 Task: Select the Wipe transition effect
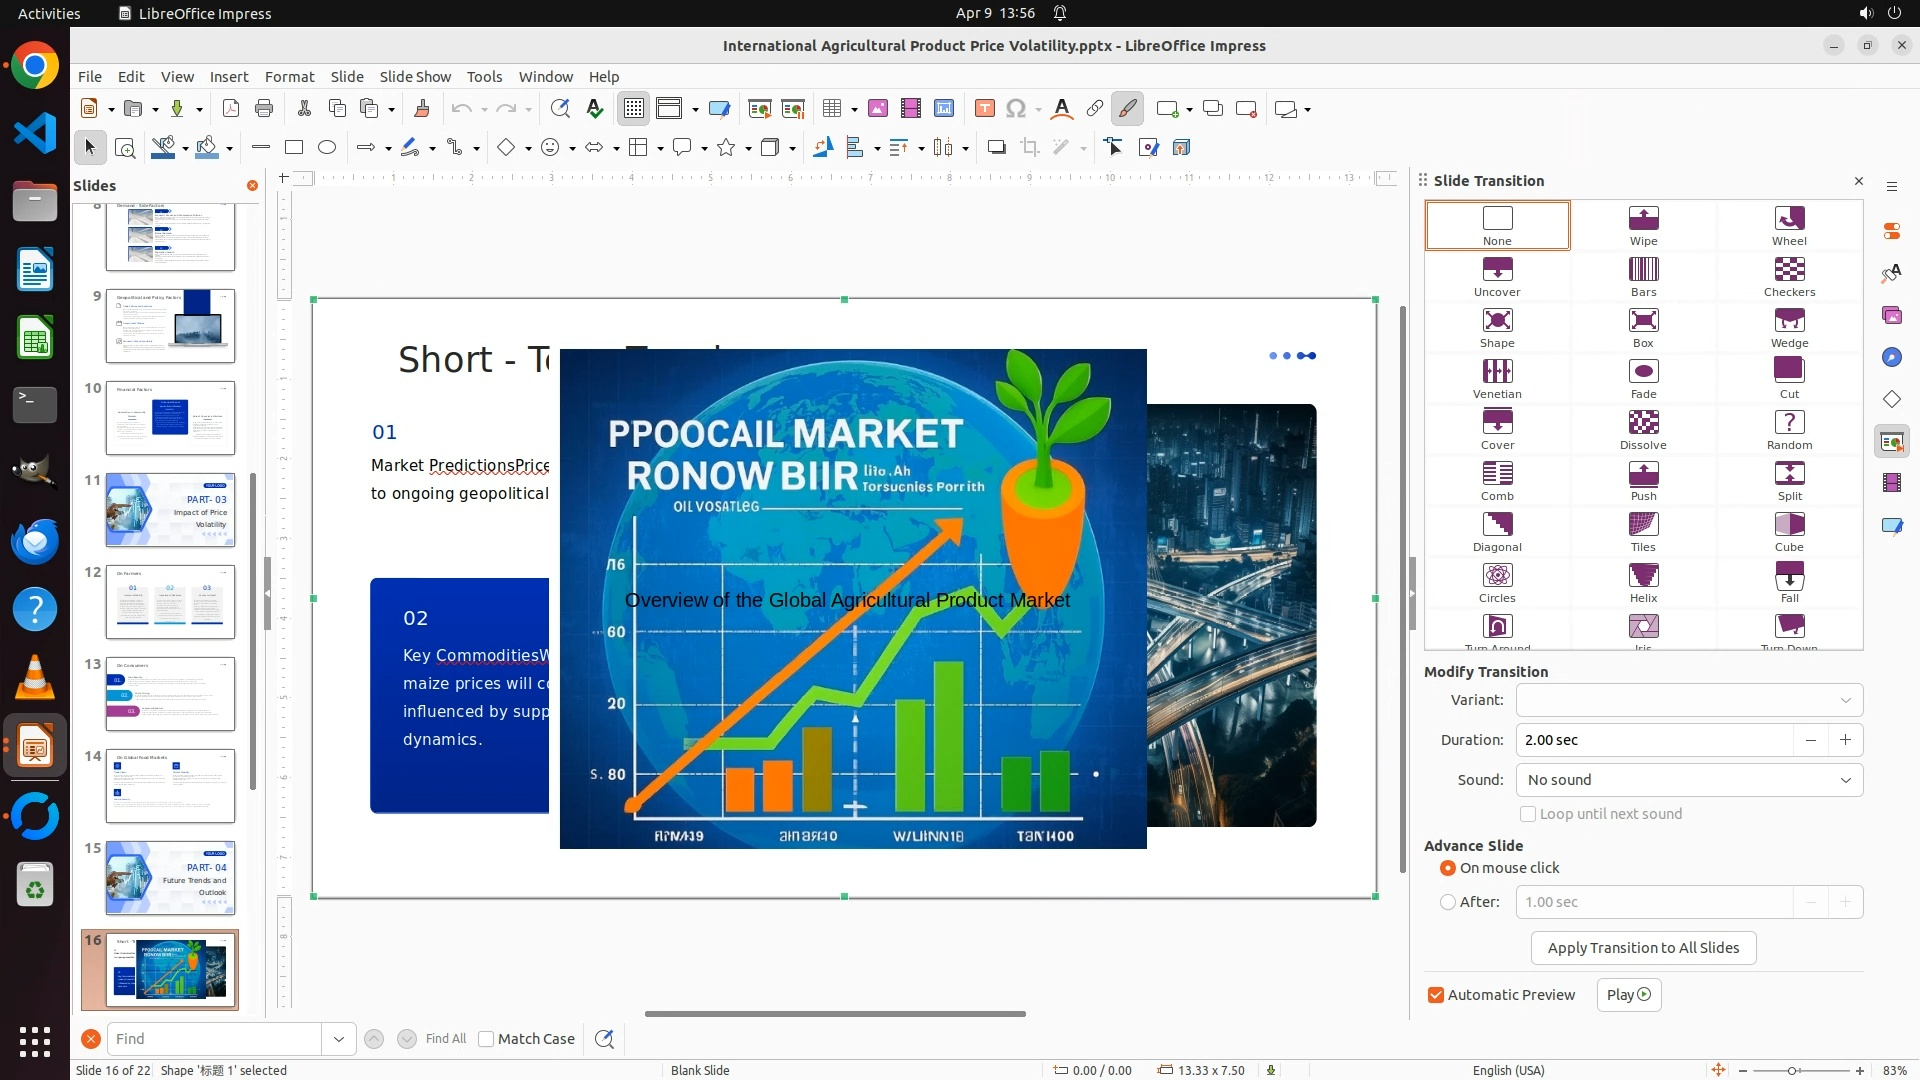(1643, 225)
